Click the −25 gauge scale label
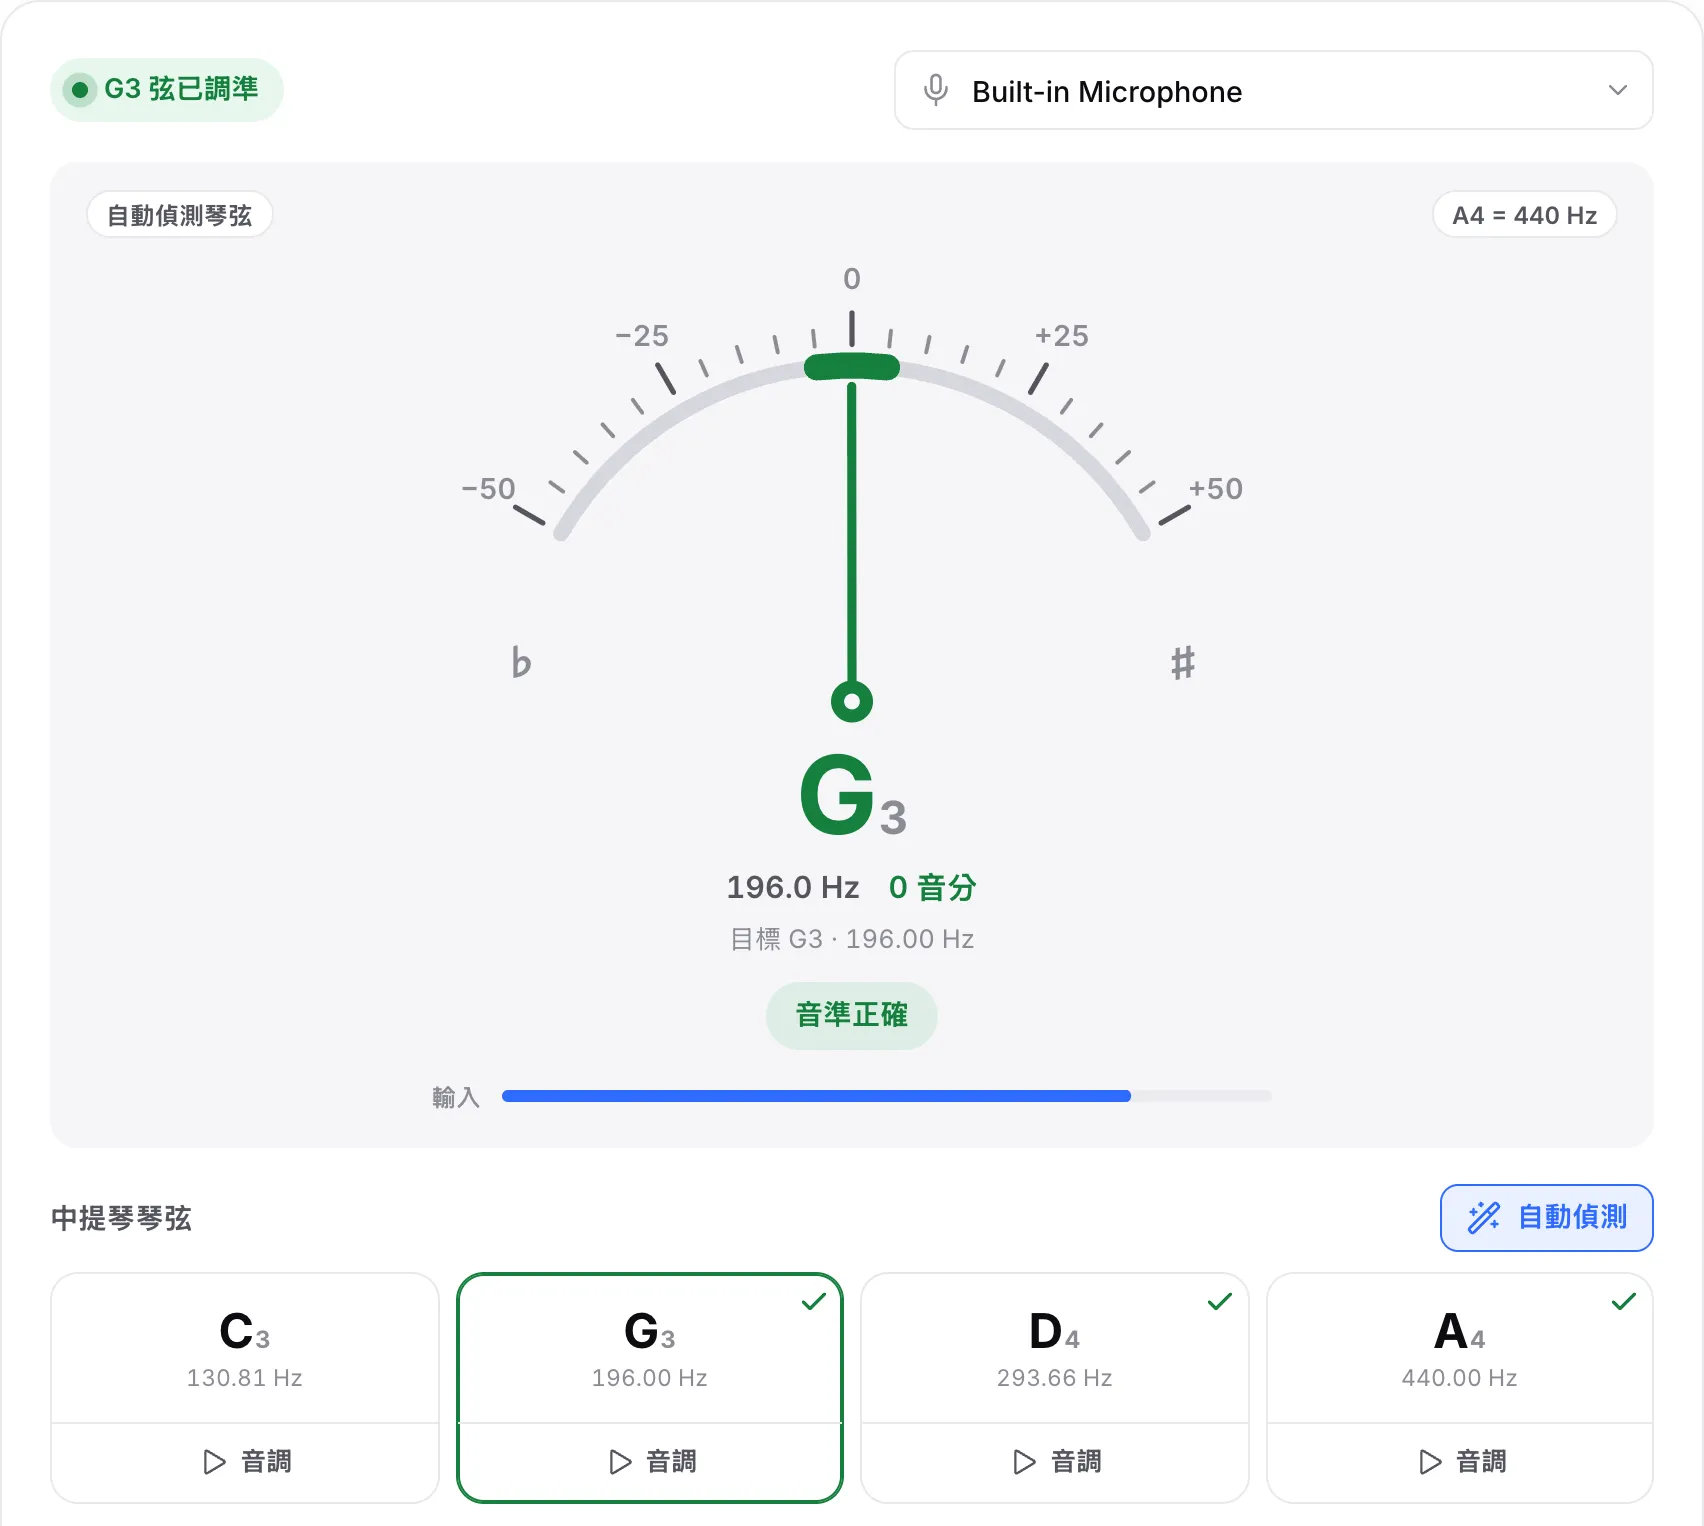 click(642, 336)
